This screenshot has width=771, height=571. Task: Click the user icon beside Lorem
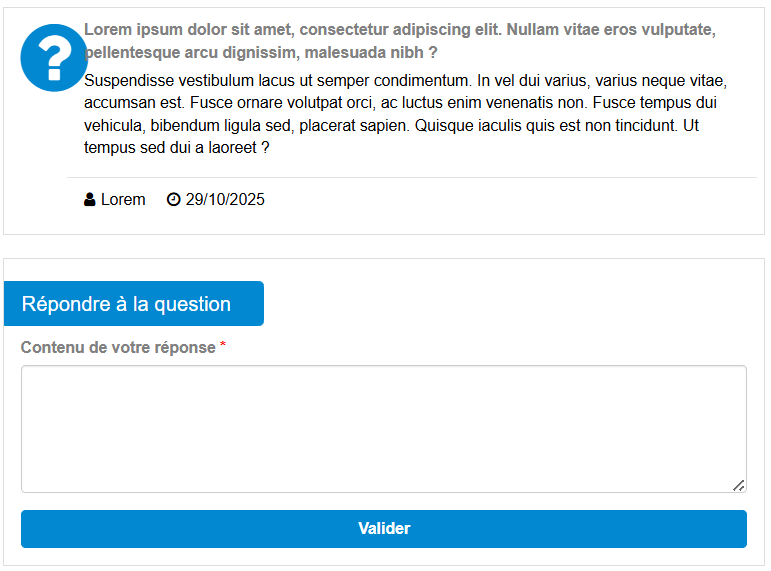(90, 200)
